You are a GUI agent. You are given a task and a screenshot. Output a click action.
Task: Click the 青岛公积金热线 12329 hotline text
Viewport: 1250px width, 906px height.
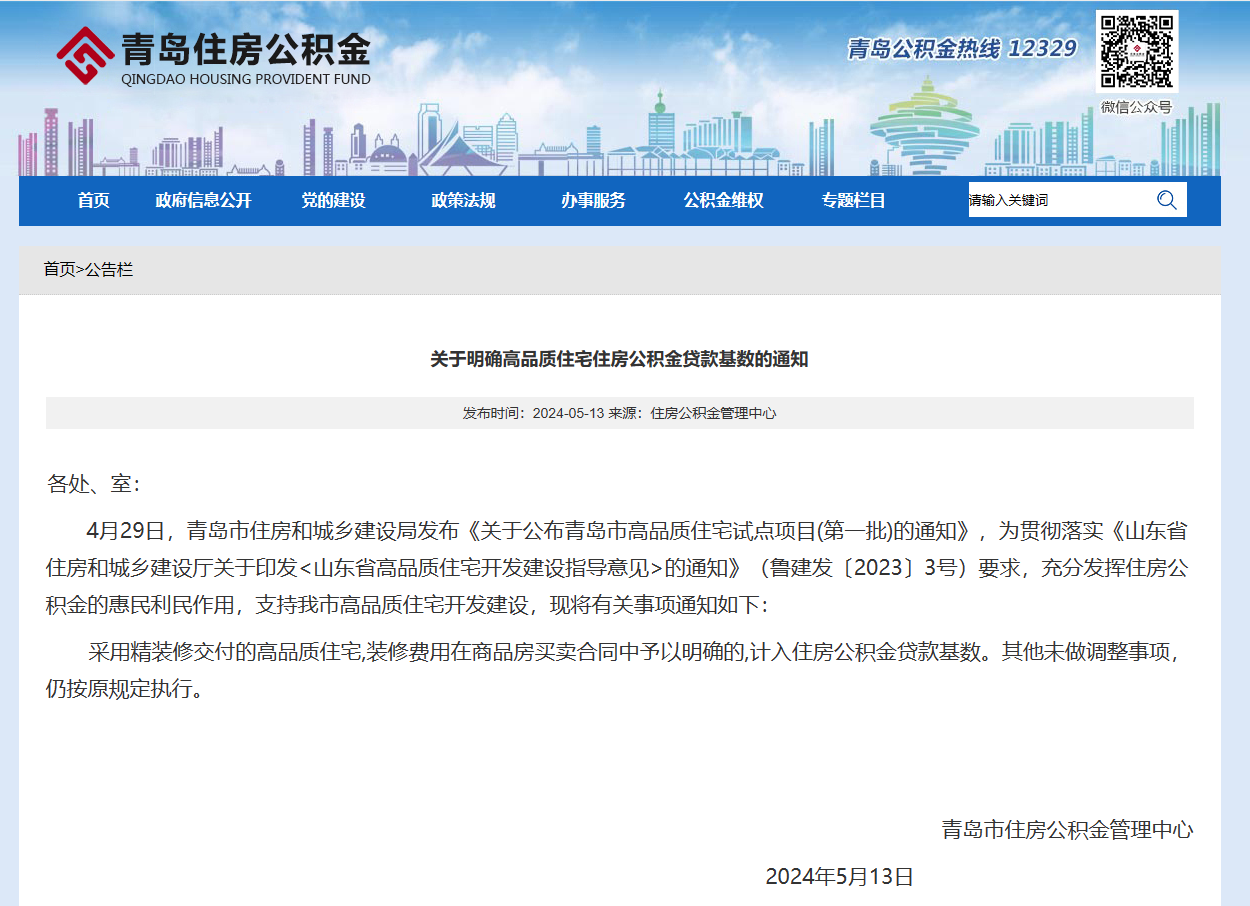point(961,49)
